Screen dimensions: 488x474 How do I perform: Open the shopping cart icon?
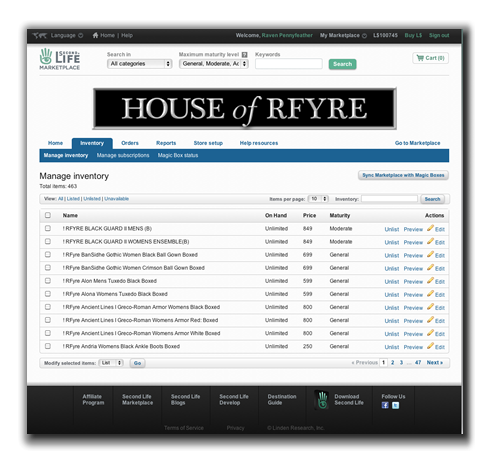pos(420,58)
